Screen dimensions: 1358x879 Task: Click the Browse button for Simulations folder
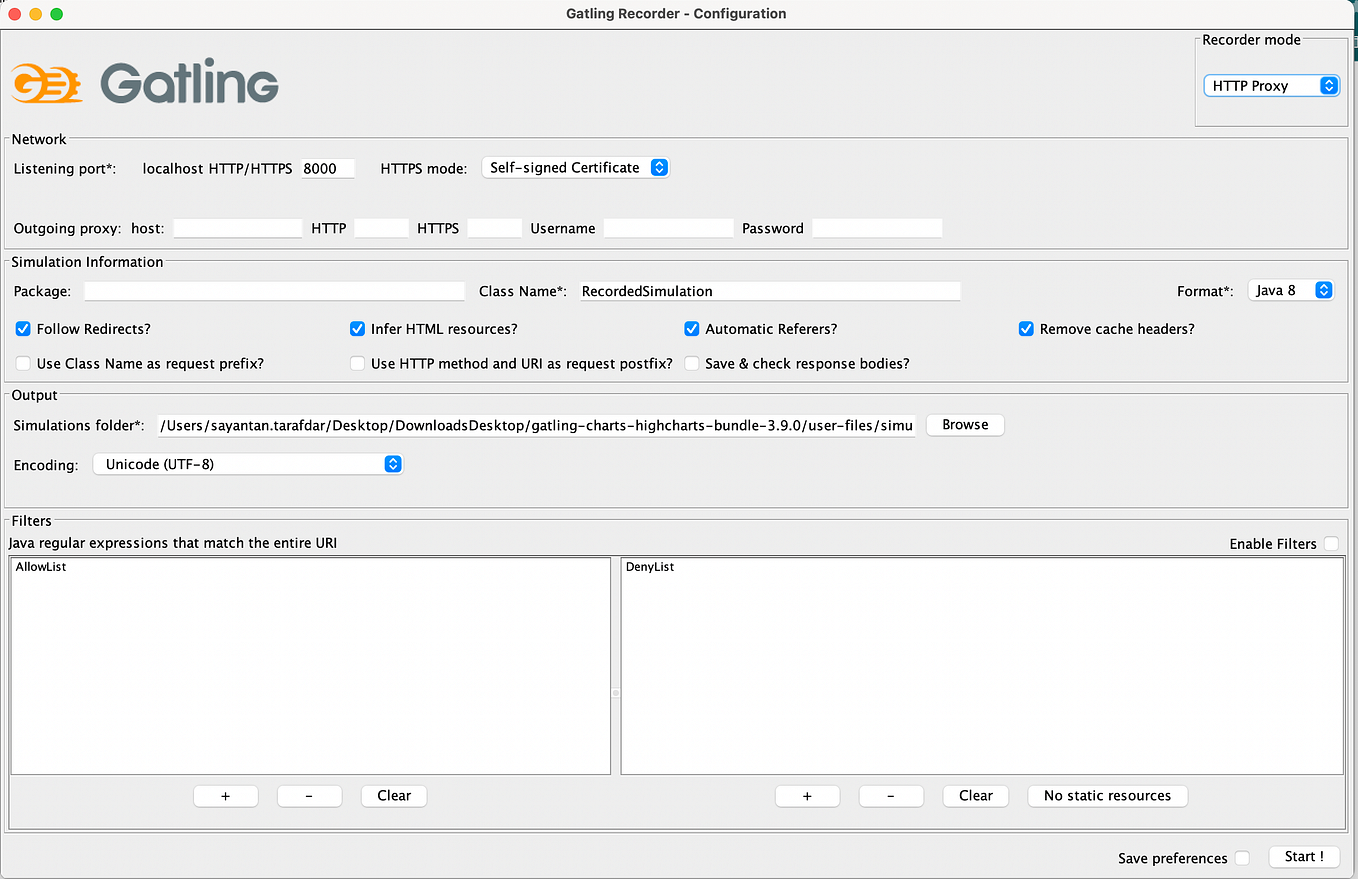tap(964, 424)
